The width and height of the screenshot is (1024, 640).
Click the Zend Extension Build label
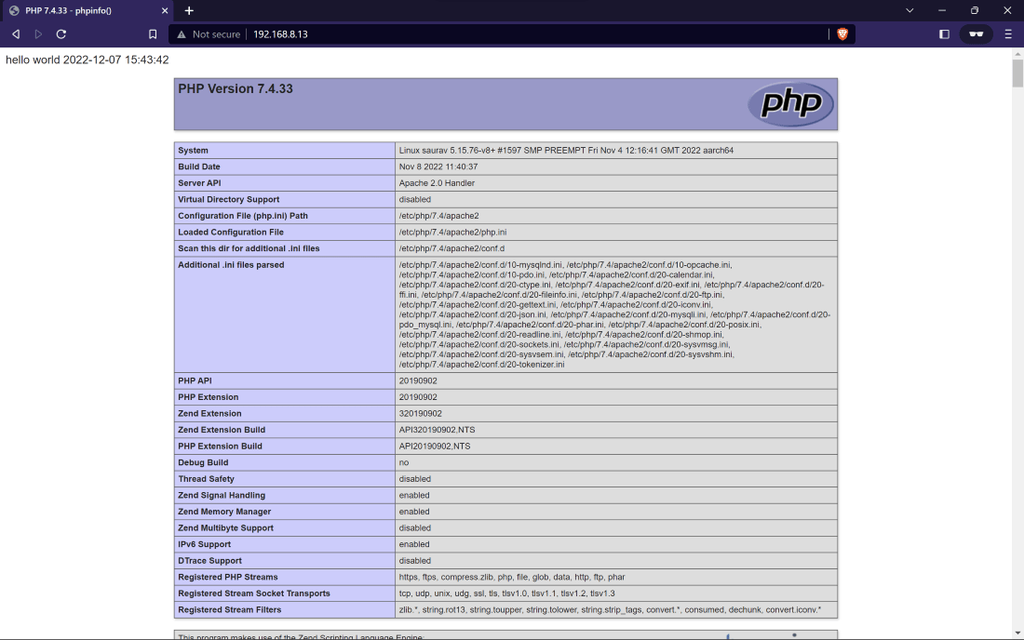(221, 430)
